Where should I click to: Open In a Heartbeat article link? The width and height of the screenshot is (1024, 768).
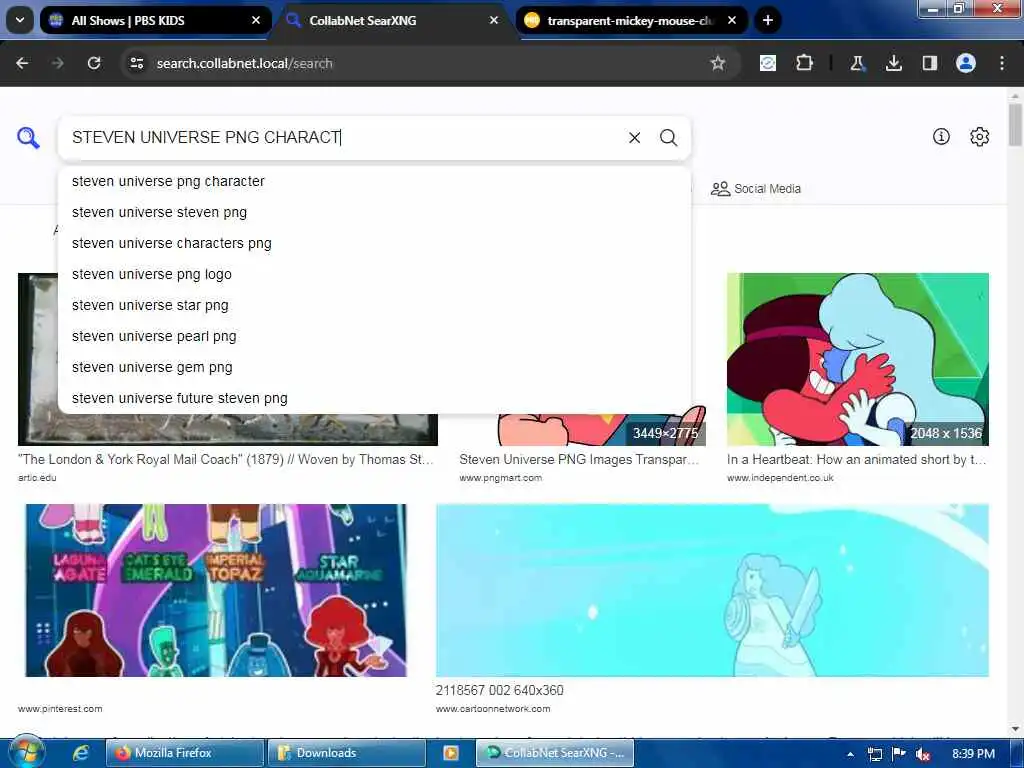[x=856, y=459]
